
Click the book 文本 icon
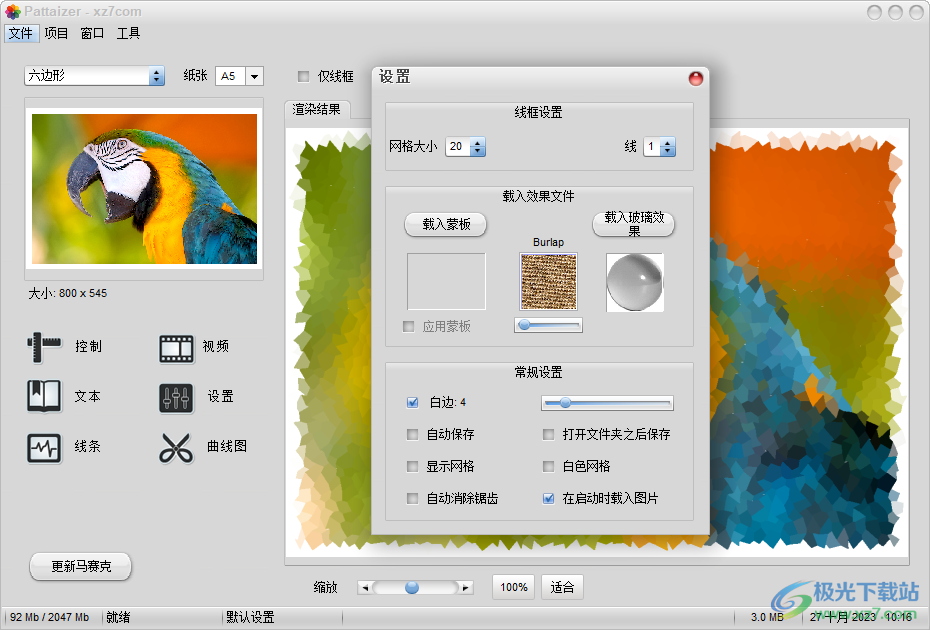coord(44,396)
